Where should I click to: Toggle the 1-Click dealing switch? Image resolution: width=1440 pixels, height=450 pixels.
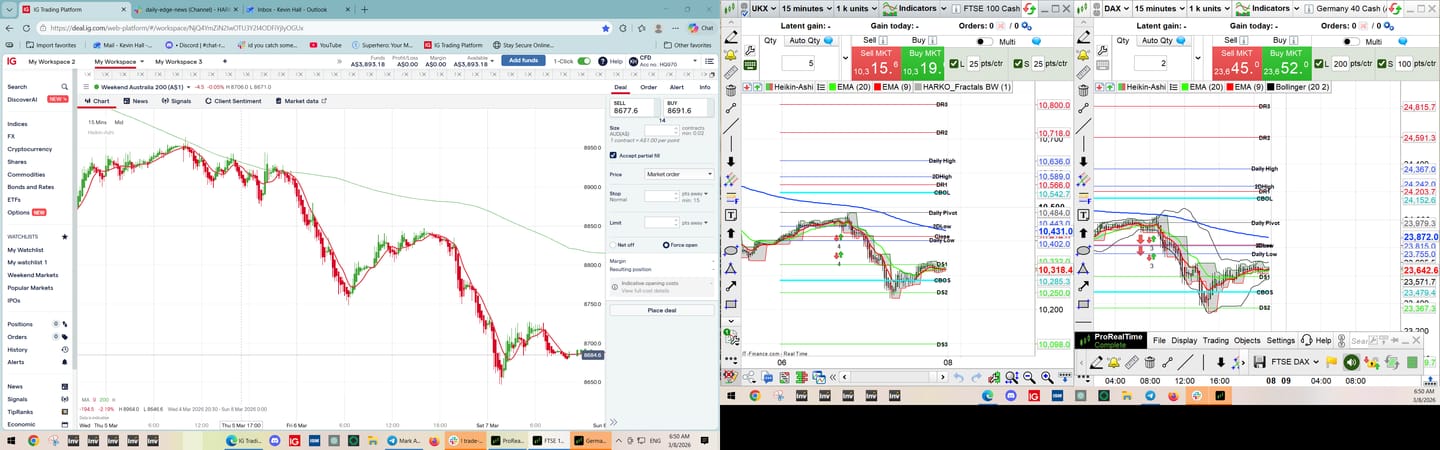tap(584, 61)
